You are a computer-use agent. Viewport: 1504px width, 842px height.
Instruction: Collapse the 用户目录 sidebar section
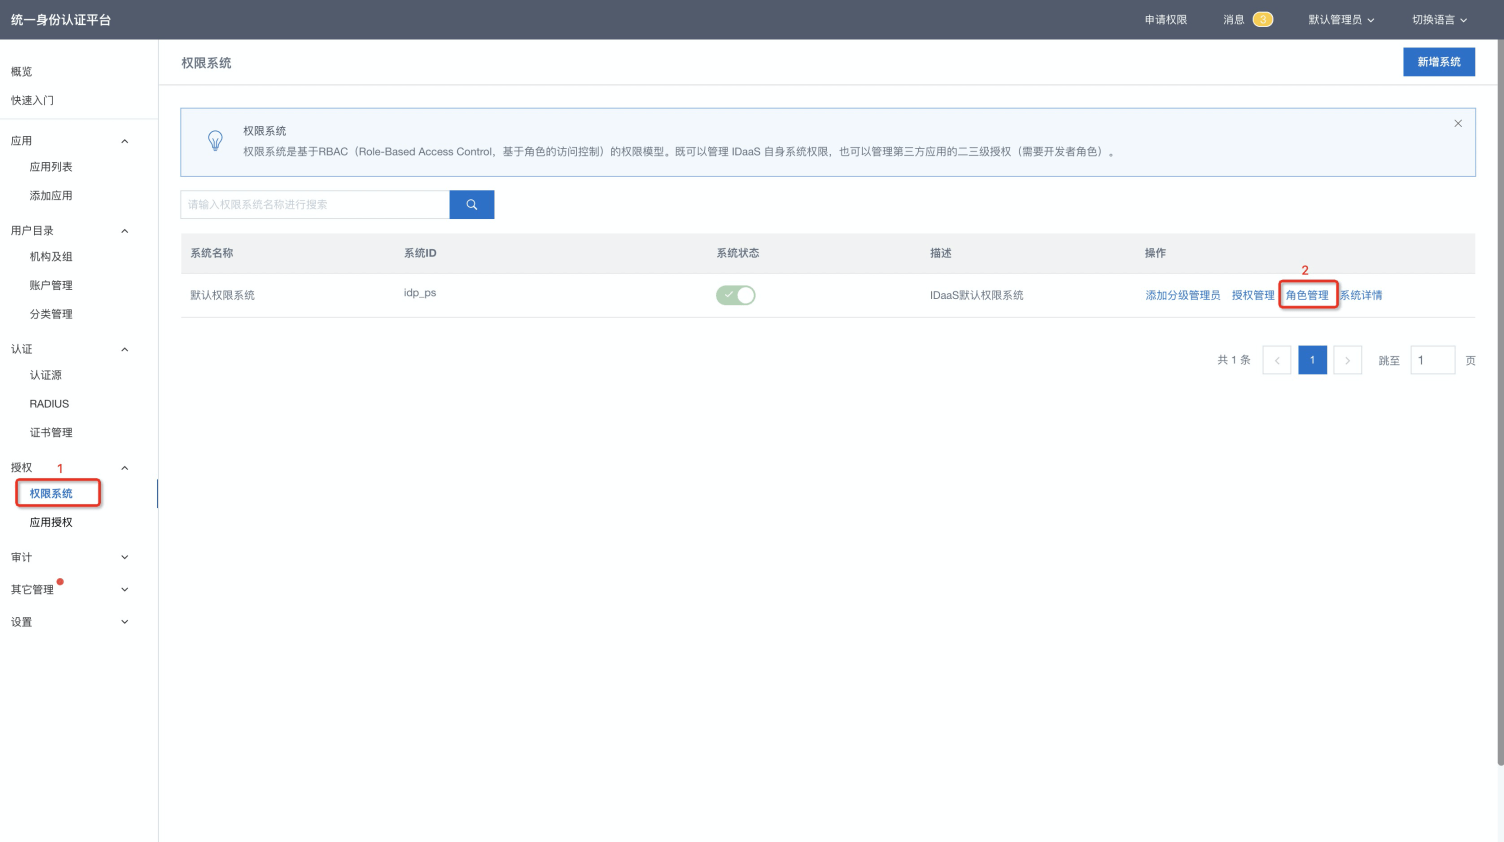coord(125,231)
